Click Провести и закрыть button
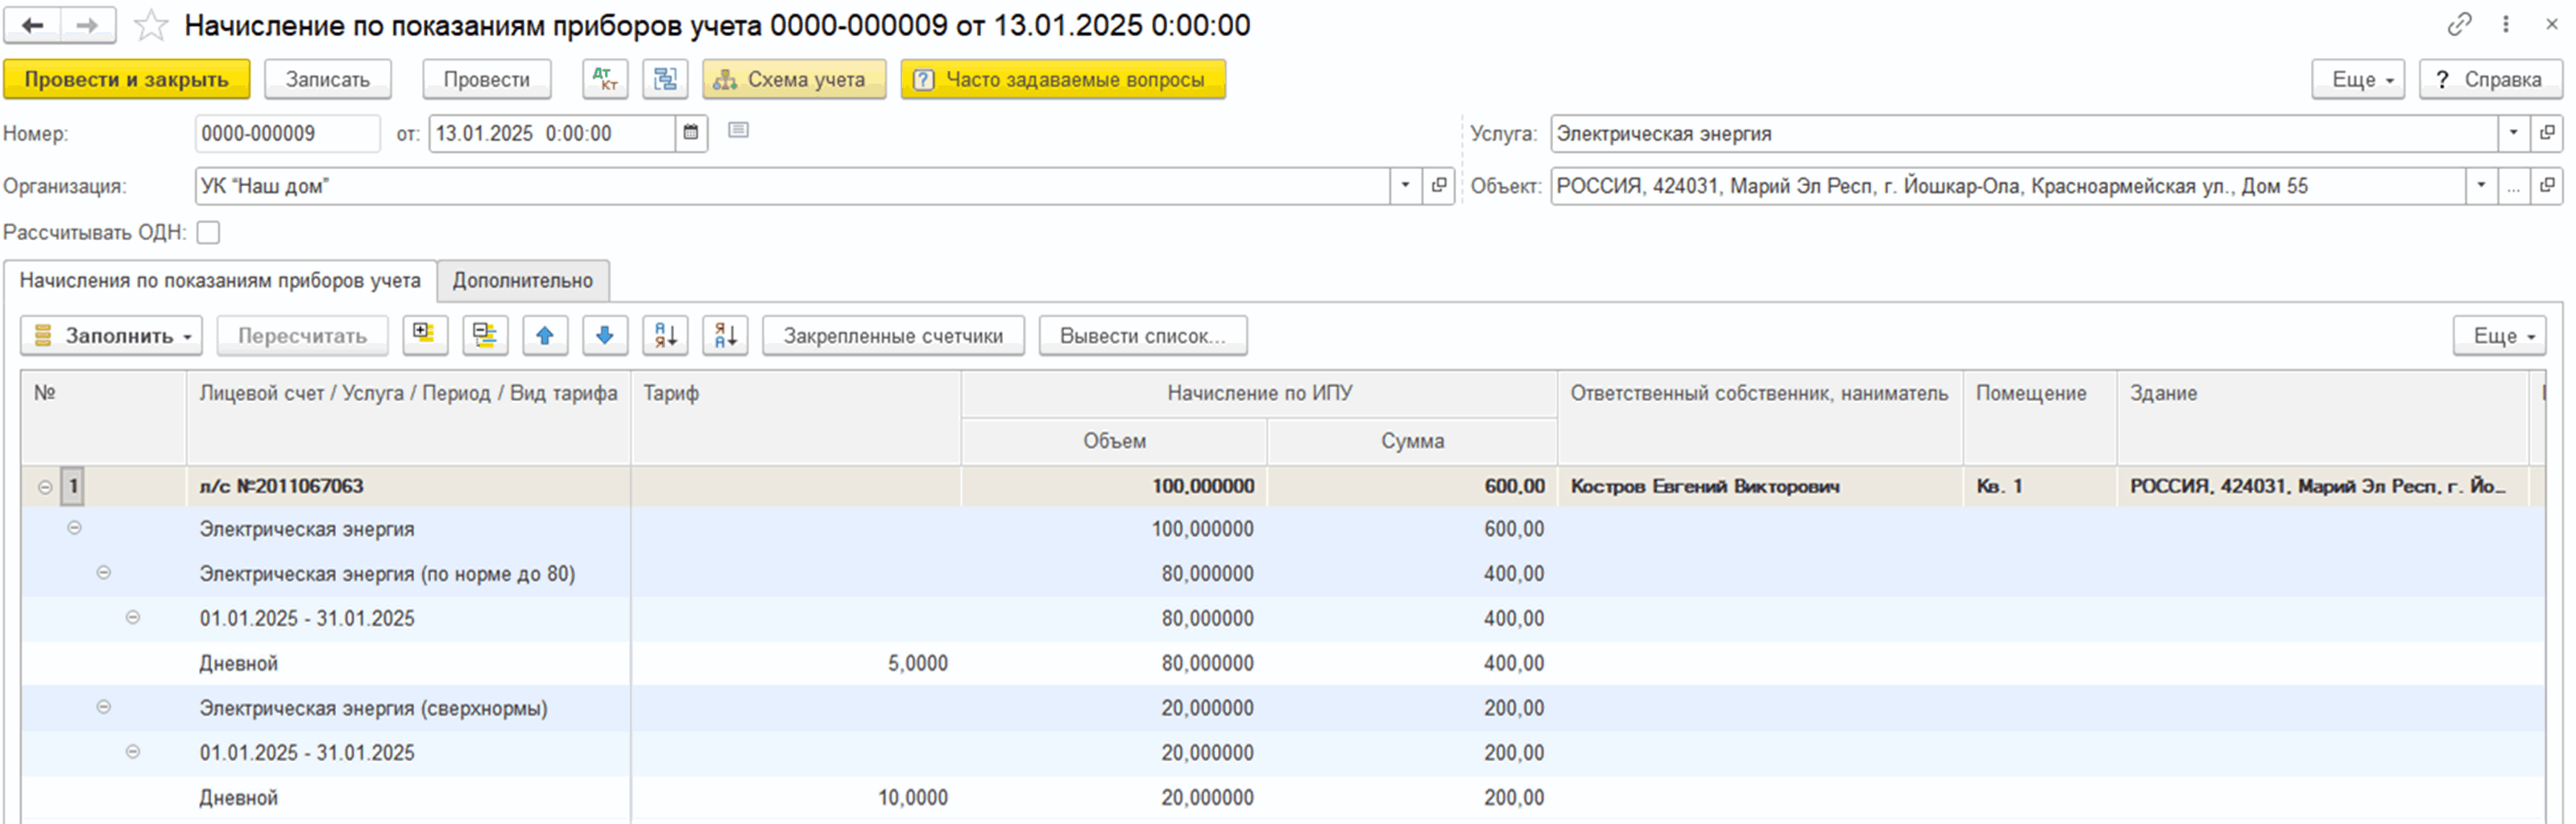Image resolution: width=2576 pixels, height=824 pixels. tap(126, 79)
